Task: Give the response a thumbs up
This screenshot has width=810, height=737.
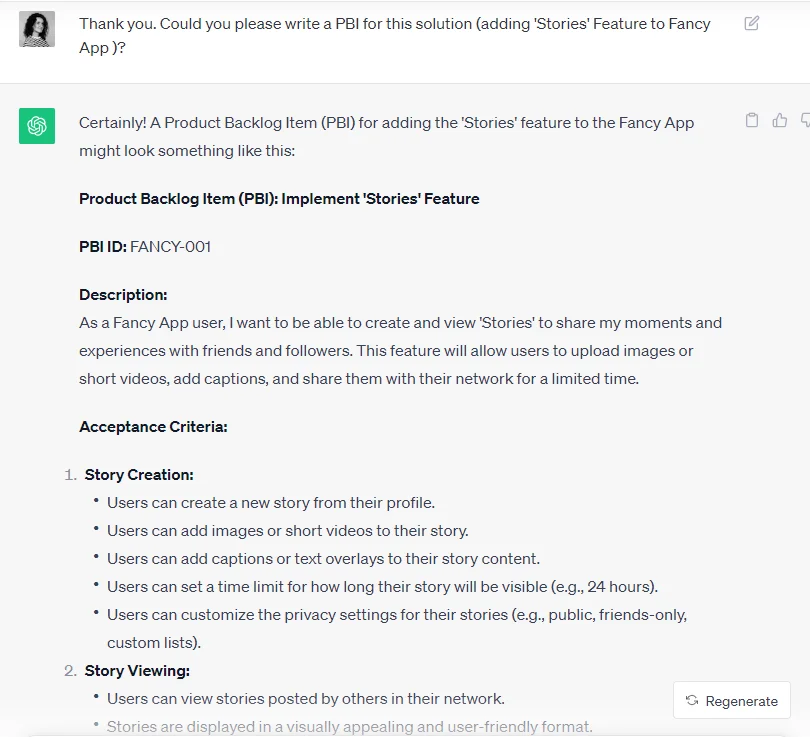Action: click(x=780, y=120)
